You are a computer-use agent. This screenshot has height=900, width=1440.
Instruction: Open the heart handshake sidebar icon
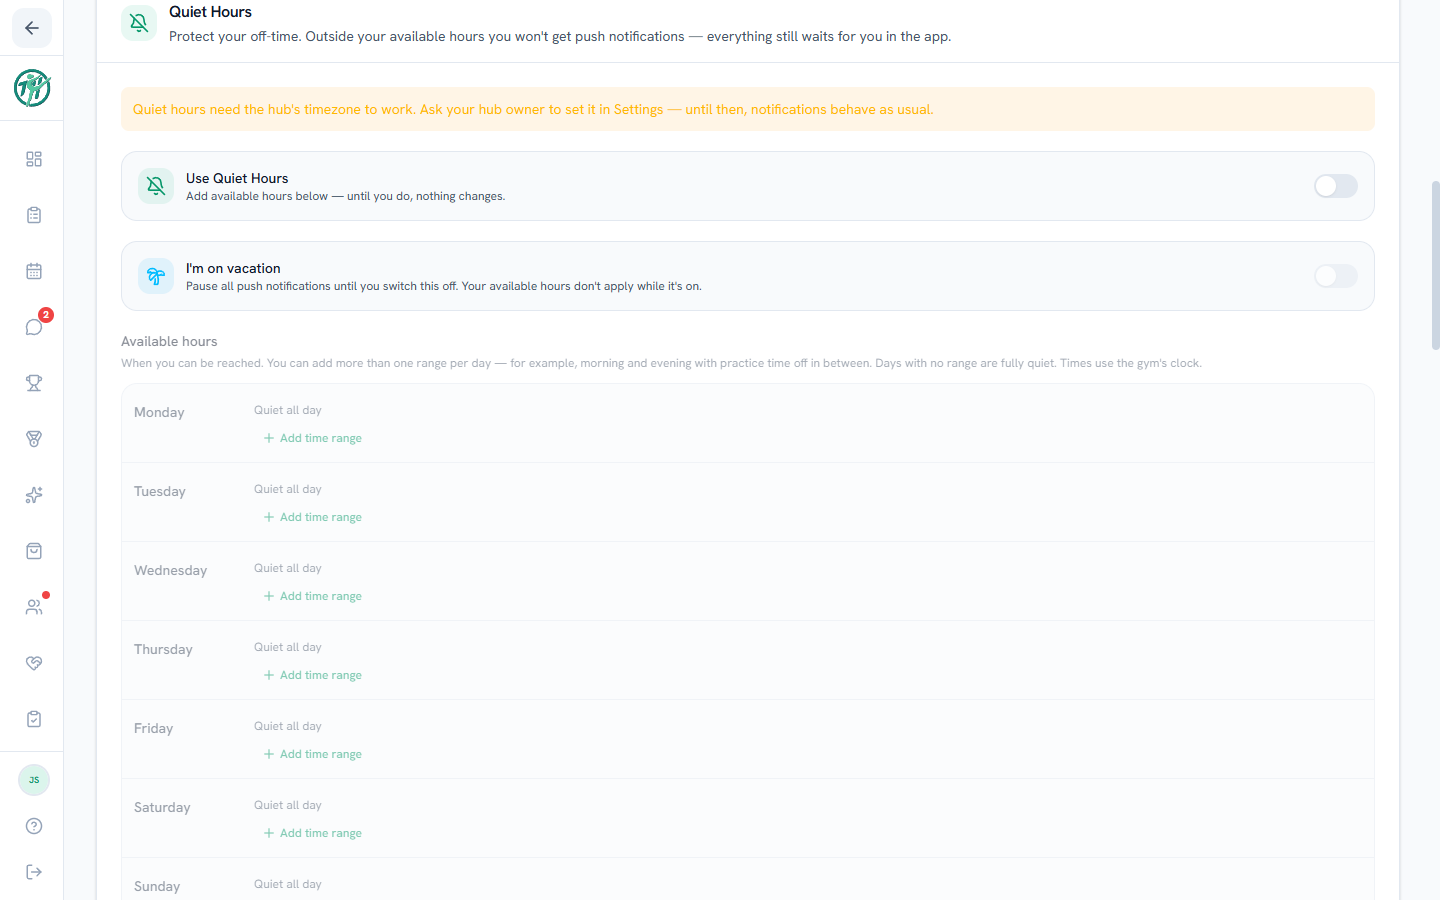pyautogui.click(x=34, y=663)
